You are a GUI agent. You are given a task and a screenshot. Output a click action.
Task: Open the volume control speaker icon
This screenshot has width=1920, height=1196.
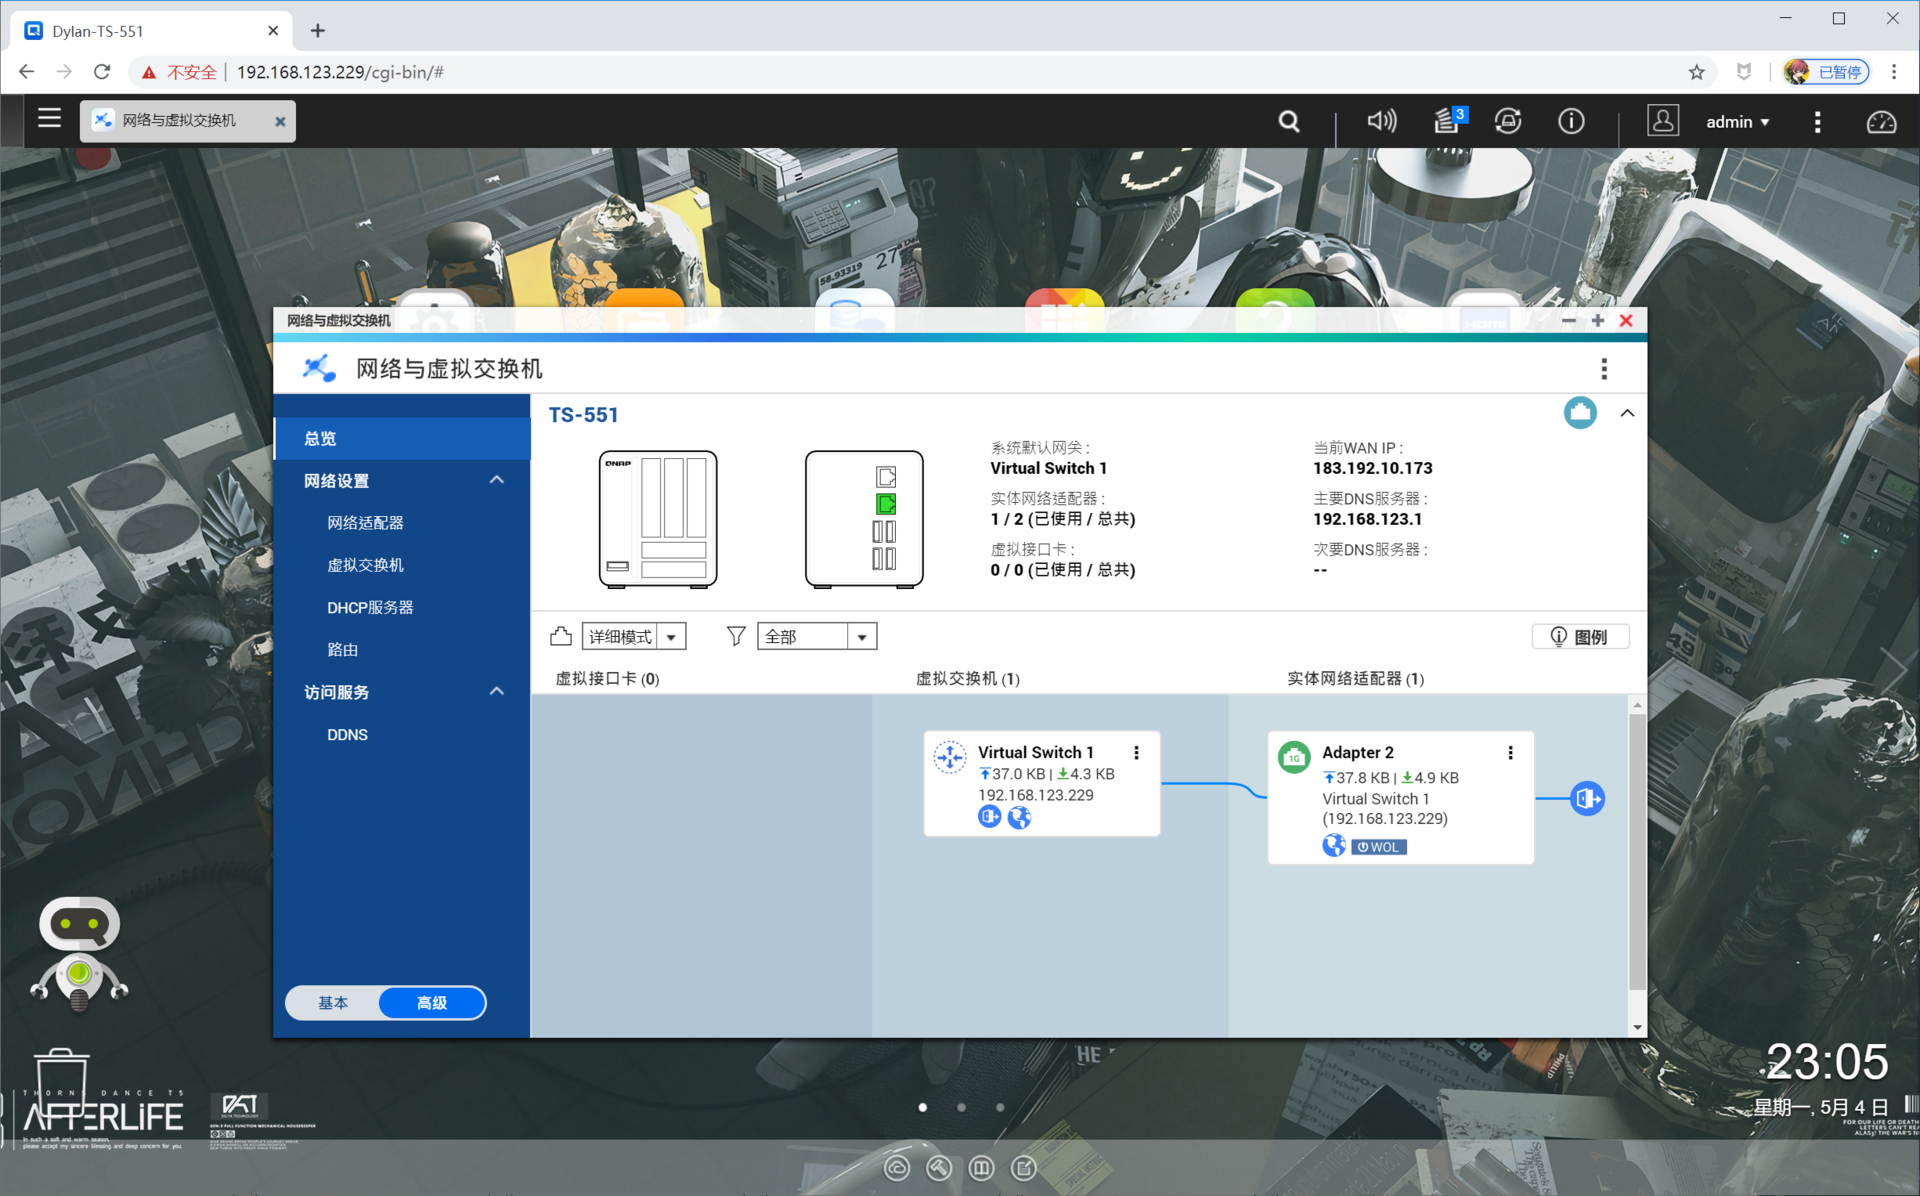1381,121
